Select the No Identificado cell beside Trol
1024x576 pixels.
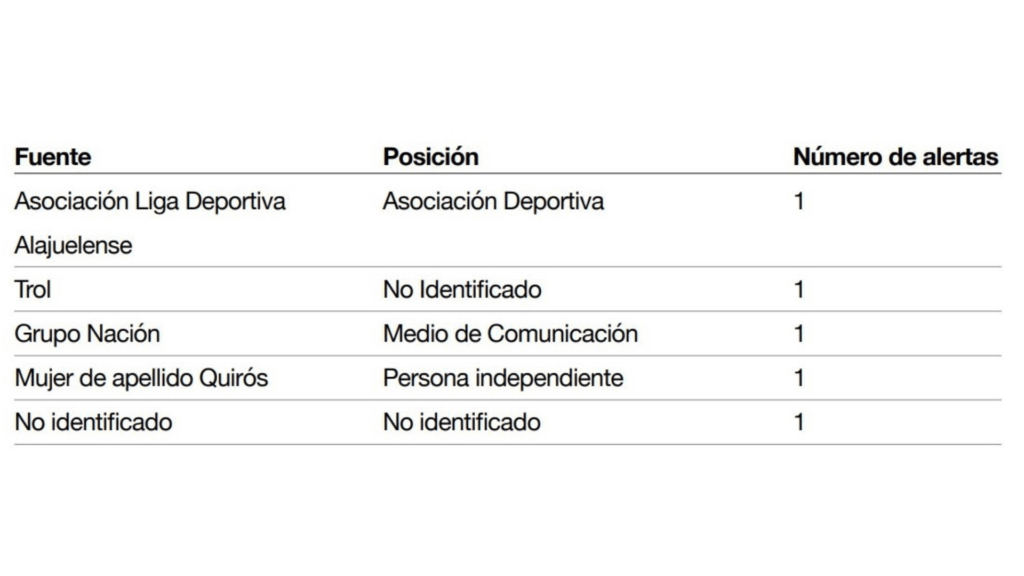coord(462,289)
